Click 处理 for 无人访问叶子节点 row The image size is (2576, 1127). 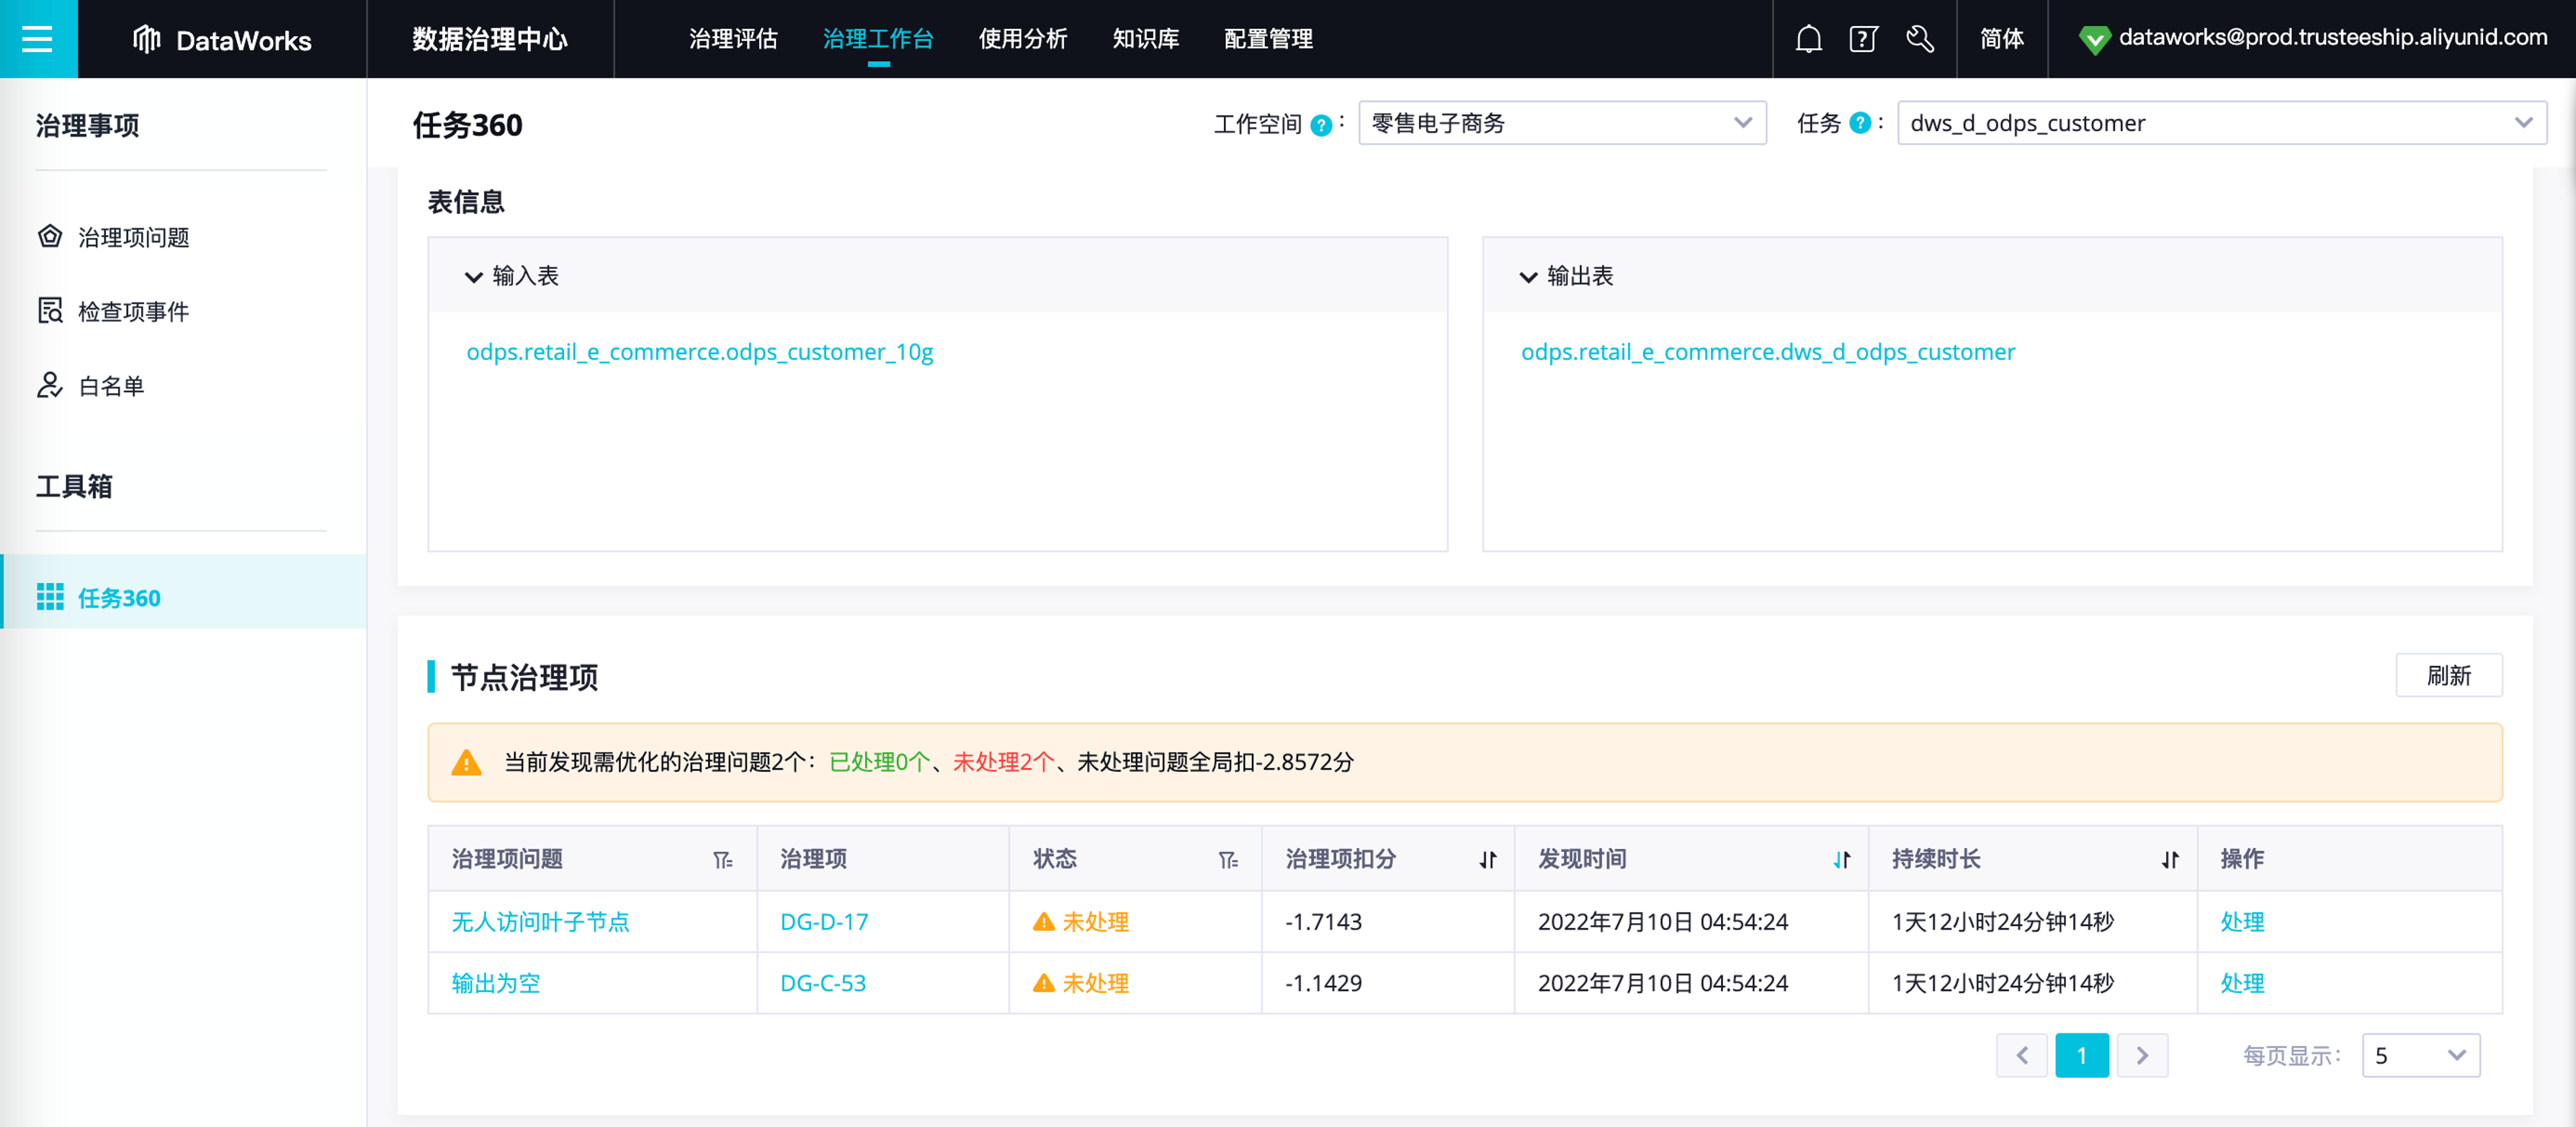[x=2242, y=922]
